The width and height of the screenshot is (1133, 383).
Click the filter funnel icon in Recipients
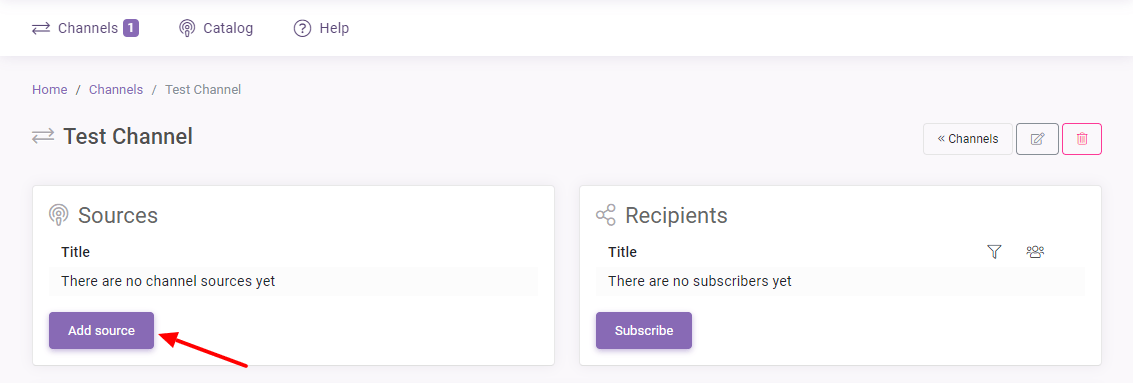click(x=994, y=251)
